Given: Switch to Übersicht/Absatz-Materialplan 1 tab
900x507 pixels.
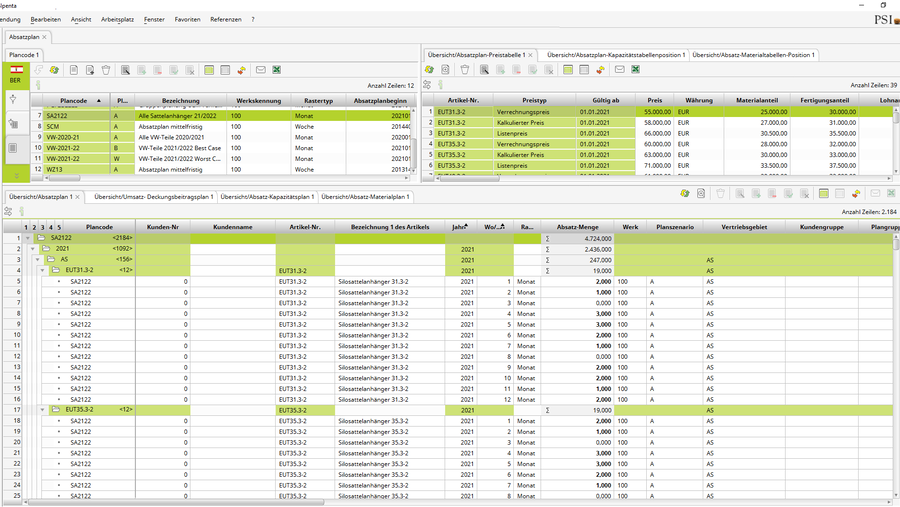Looking at the screenshot, I should click(x=365, y=196).
